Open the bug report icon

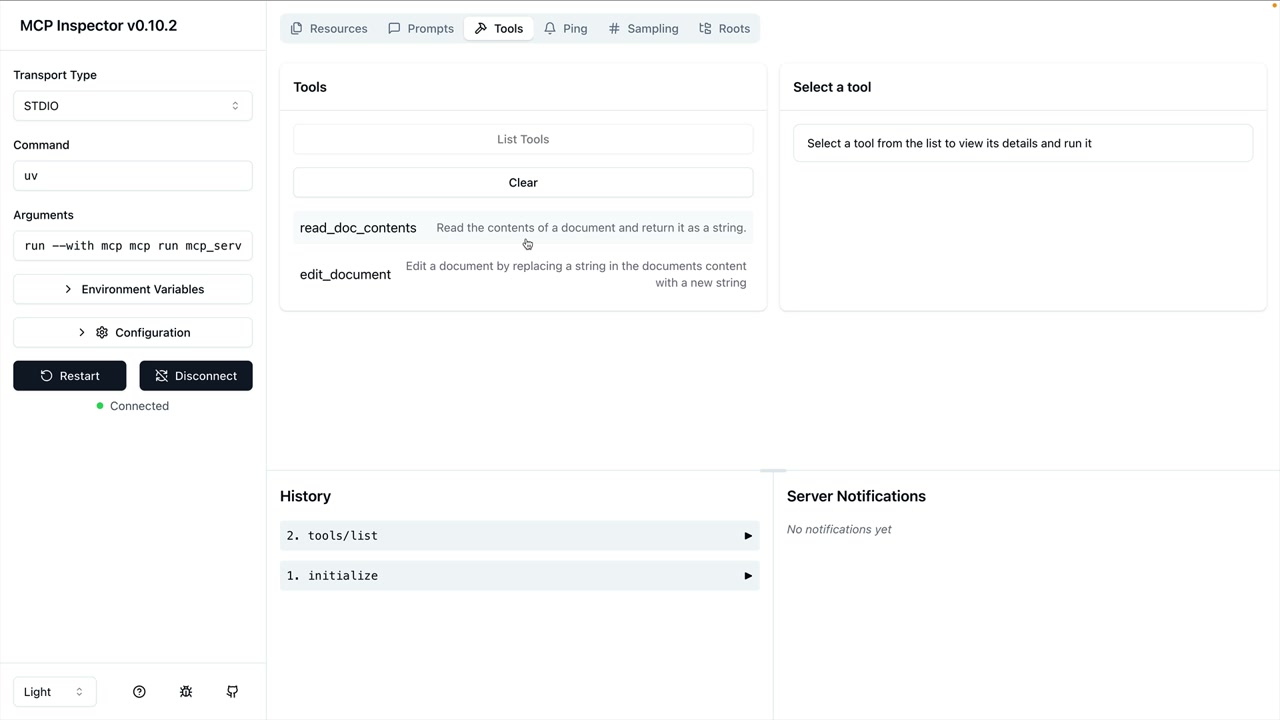186,692
